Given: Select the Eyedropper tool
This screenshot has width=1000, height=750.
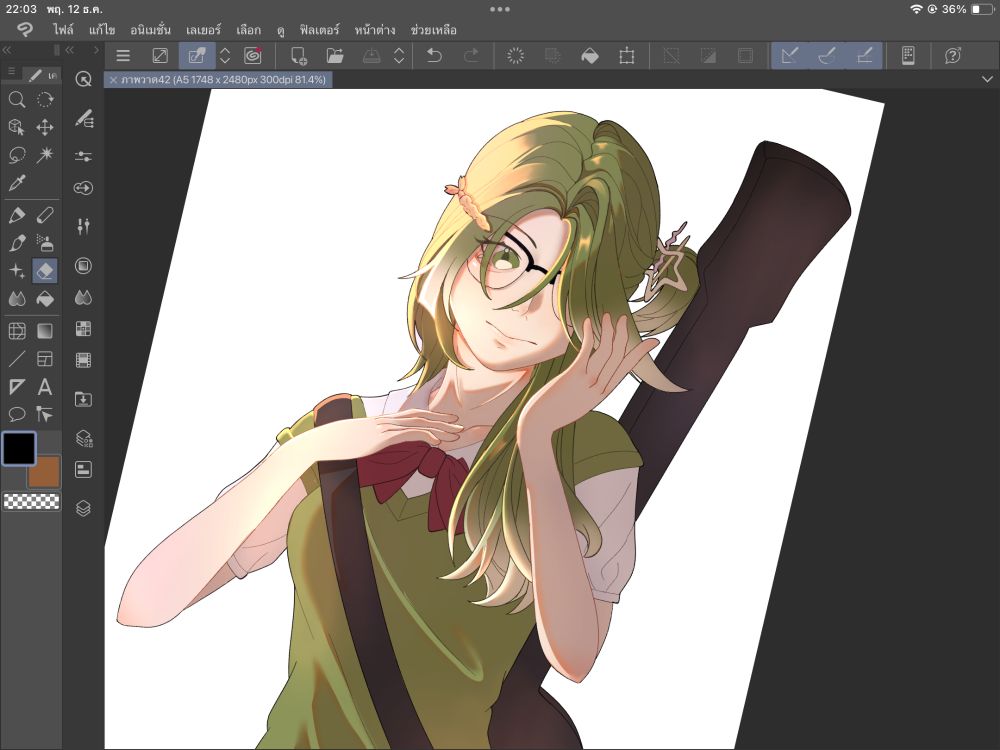Looking at the screenshot, I should (x=17, y=184).
